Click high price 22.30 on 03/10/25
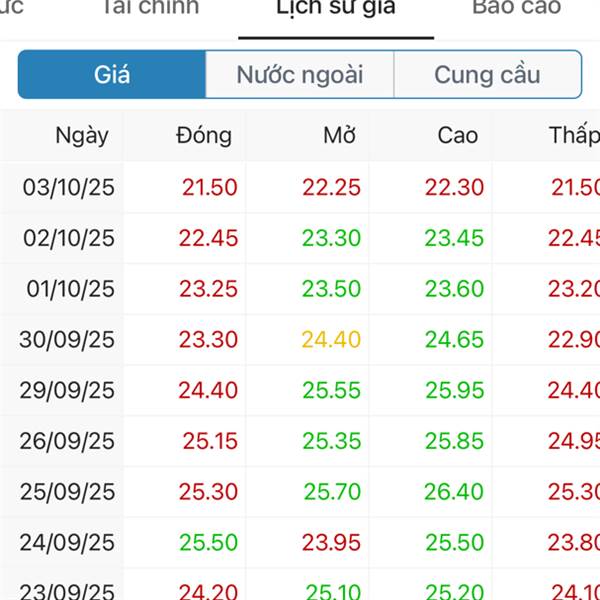600x600 pixels. point(454,187)
